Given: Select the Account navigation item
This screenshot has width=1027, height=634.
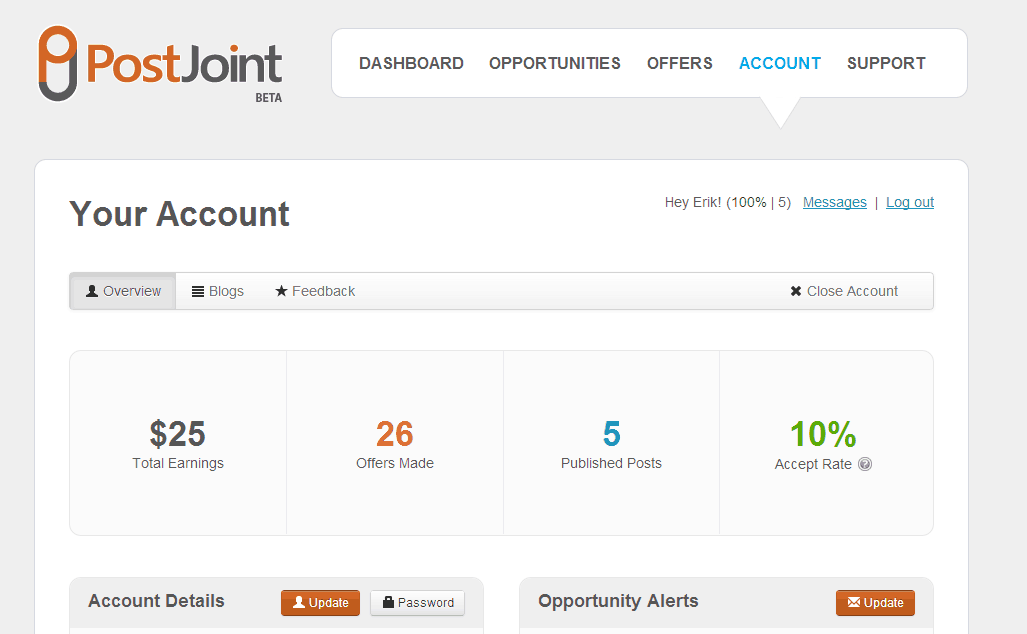Looking at the screenshot, I should point(780,64).
